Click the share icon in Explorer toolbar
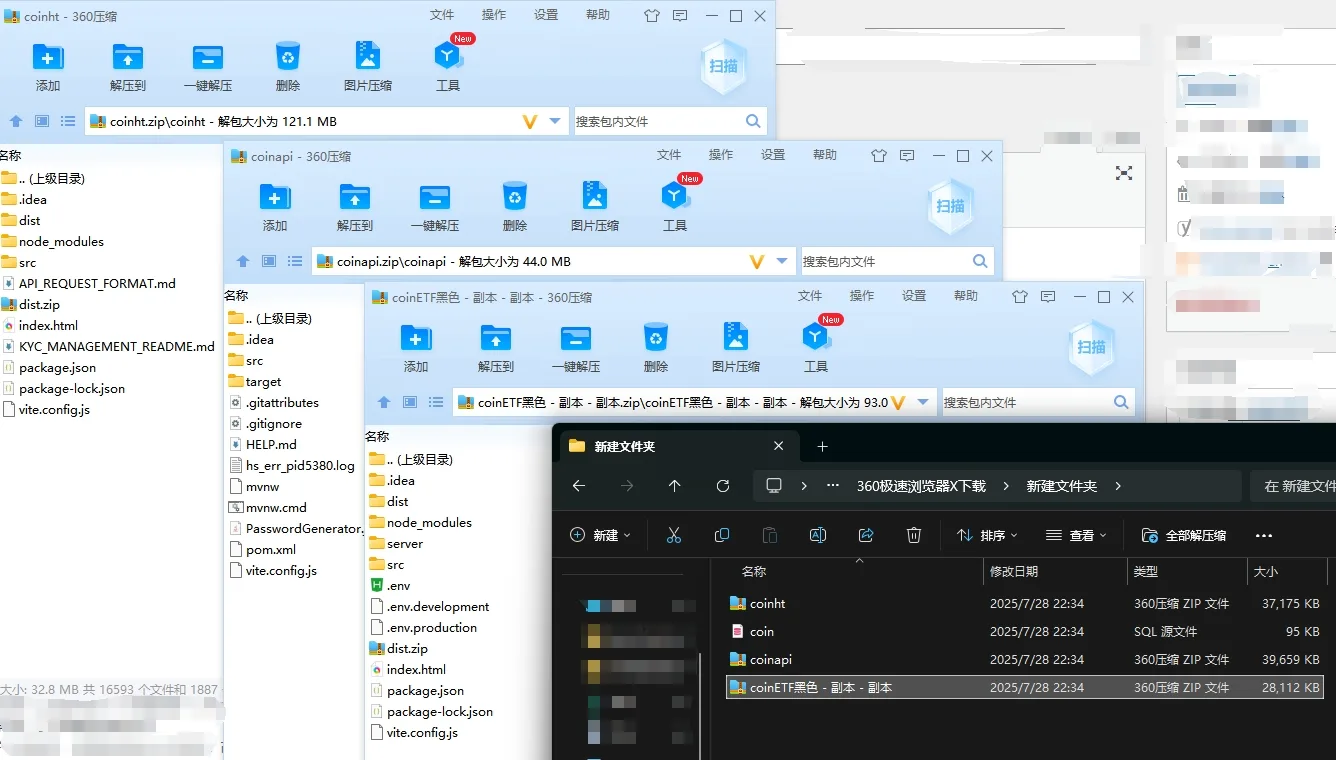This screenshot has width=1336, height=760. pos(866,535)
